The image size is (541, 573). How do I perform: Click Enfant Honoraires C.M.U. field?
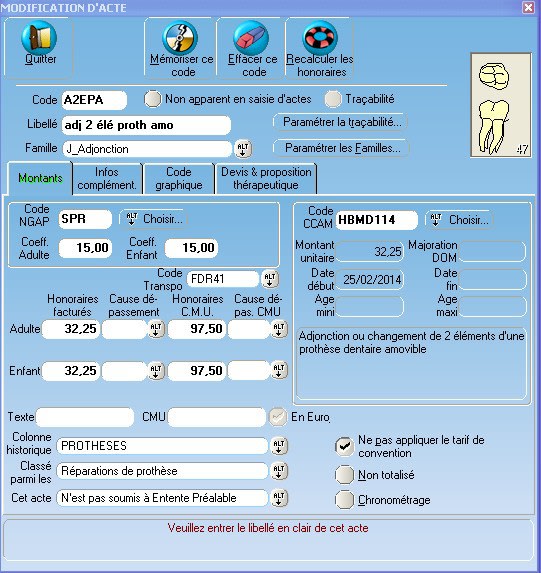(x=197, y=371)
